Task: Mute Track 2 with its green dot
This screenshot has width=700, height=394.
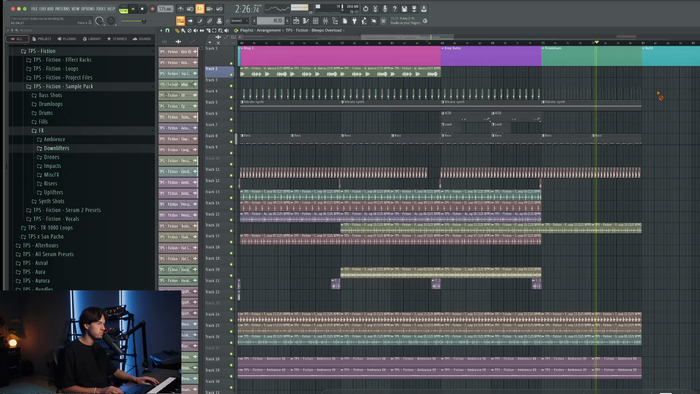Action: 231,75
